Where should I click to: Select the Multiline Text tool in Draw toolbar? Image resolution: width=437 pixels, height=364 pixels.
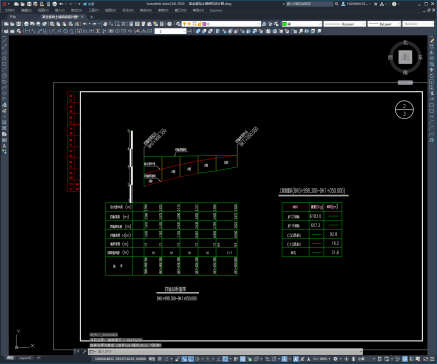click(x=4, y=146)
